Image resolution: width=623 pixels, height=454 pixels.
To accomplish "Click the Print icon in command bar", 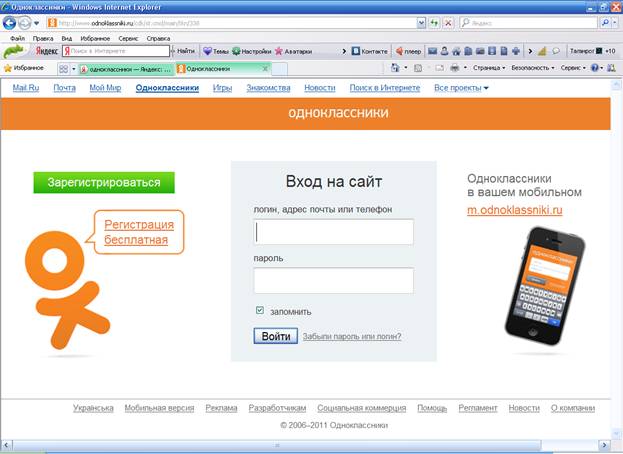I will [x=455, y=68].
